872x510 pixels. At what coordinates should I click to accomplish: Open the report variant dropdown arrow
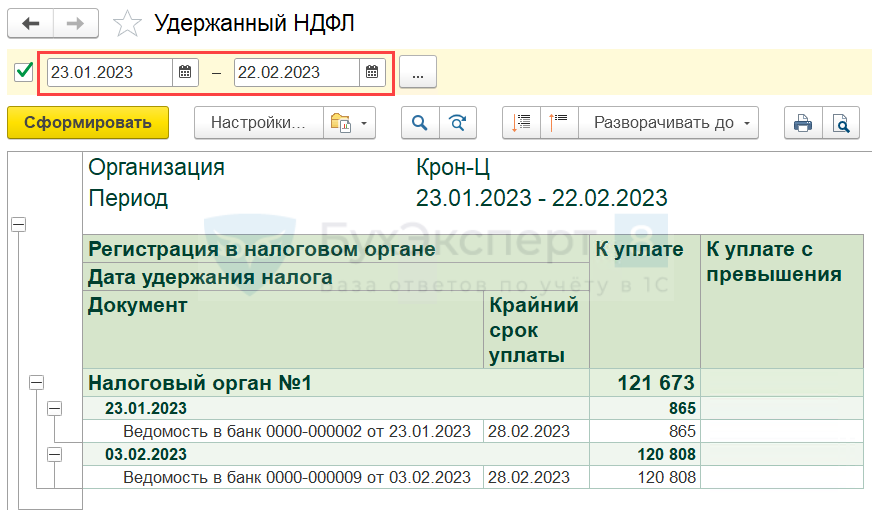(364, 123)
